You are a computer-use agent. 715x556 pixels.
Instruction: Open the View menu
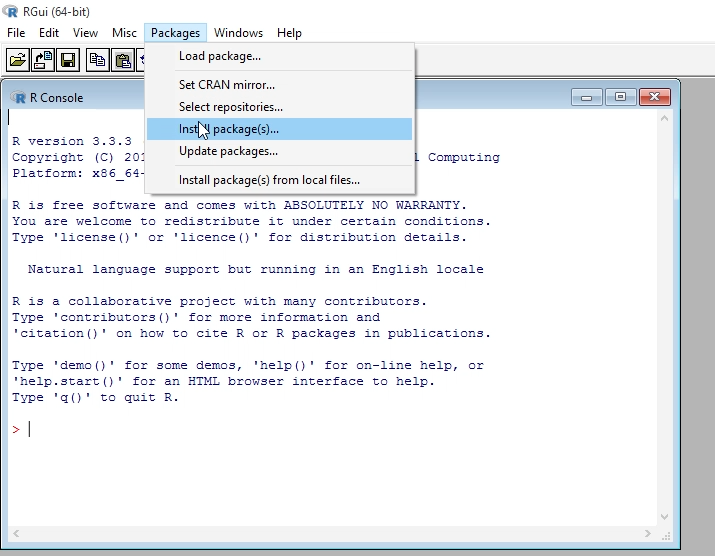[x=85, y=33]
